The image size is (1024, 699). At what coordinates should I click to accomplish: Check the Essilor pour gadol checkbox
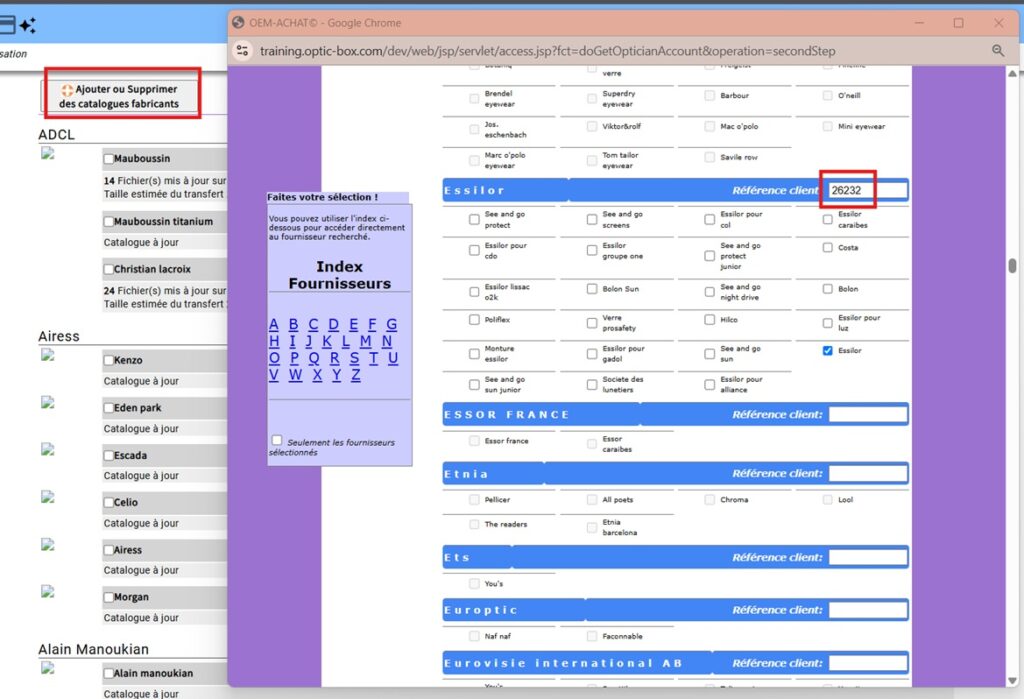[592, 353]
